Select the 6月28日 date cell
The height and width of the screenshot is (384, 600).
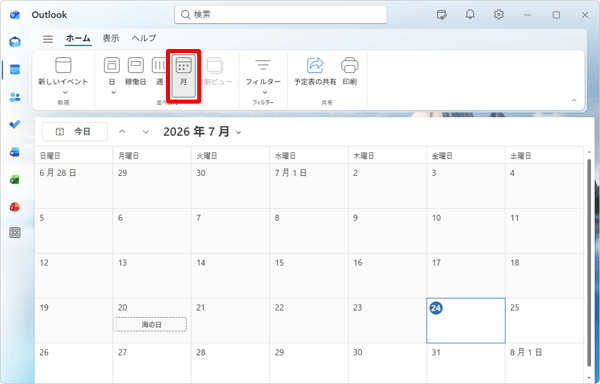[x=73, y=186]
